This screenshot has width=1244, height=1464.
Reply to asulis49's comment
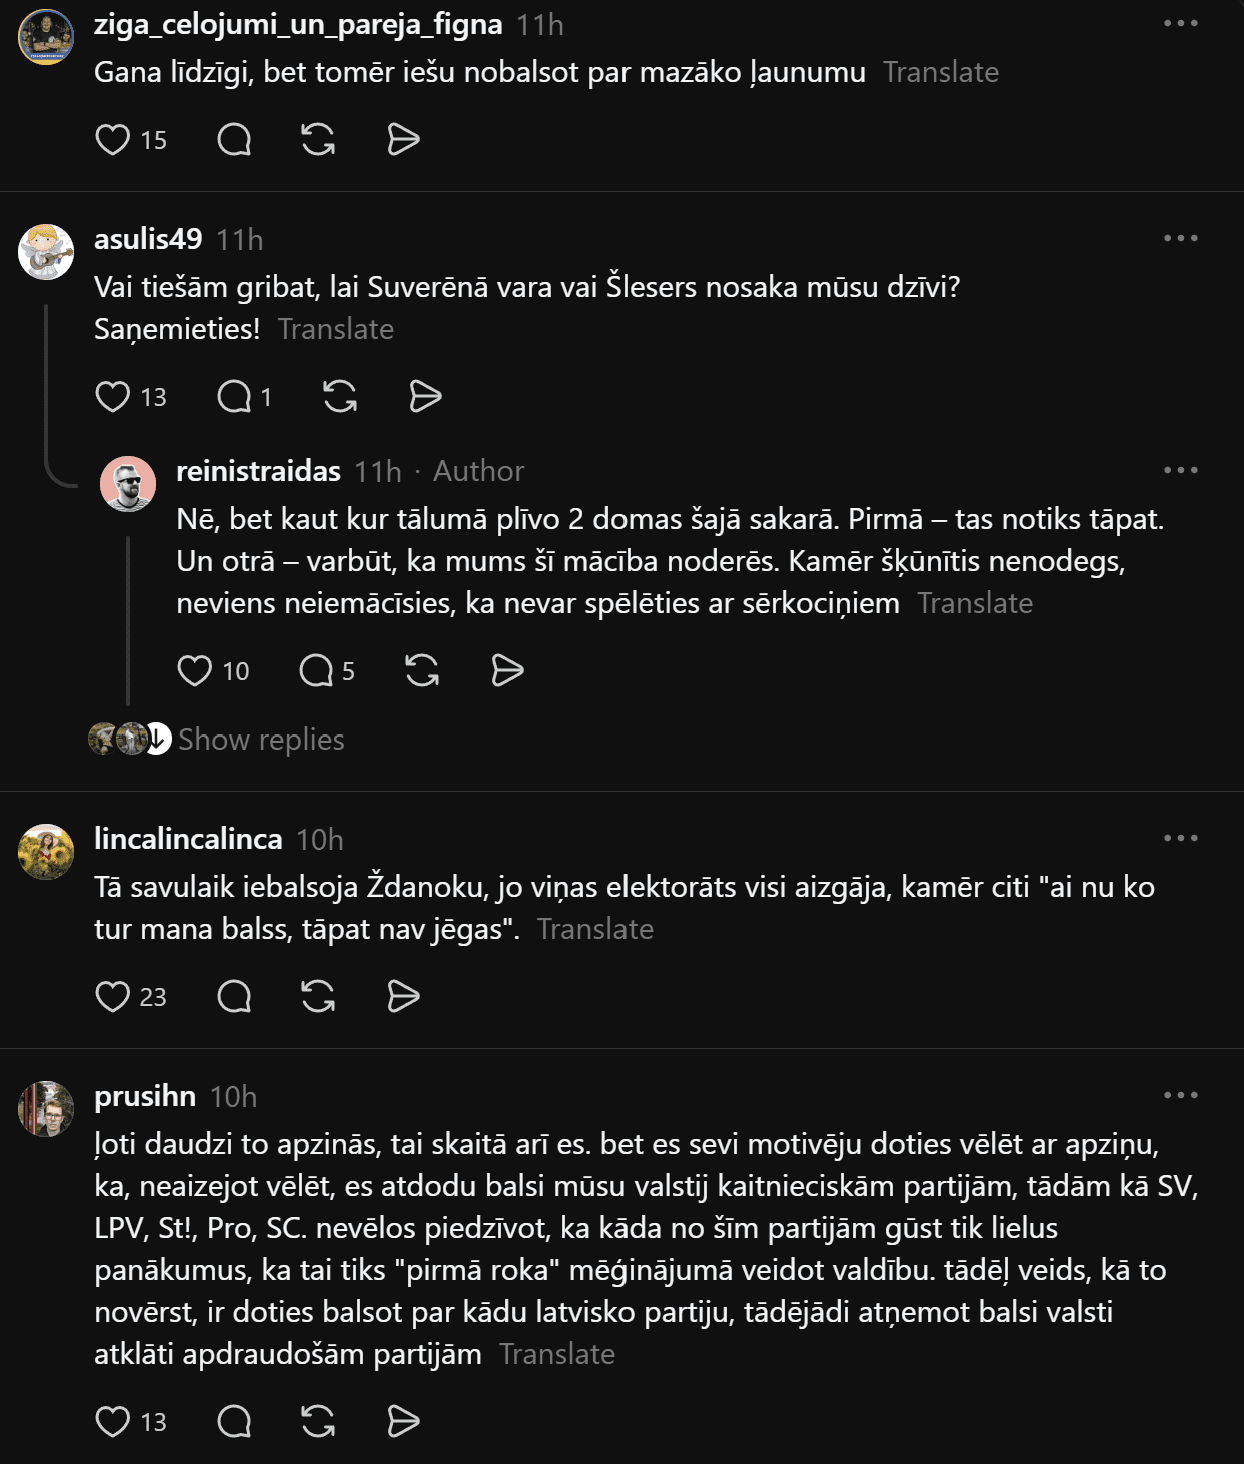point(234,396)
